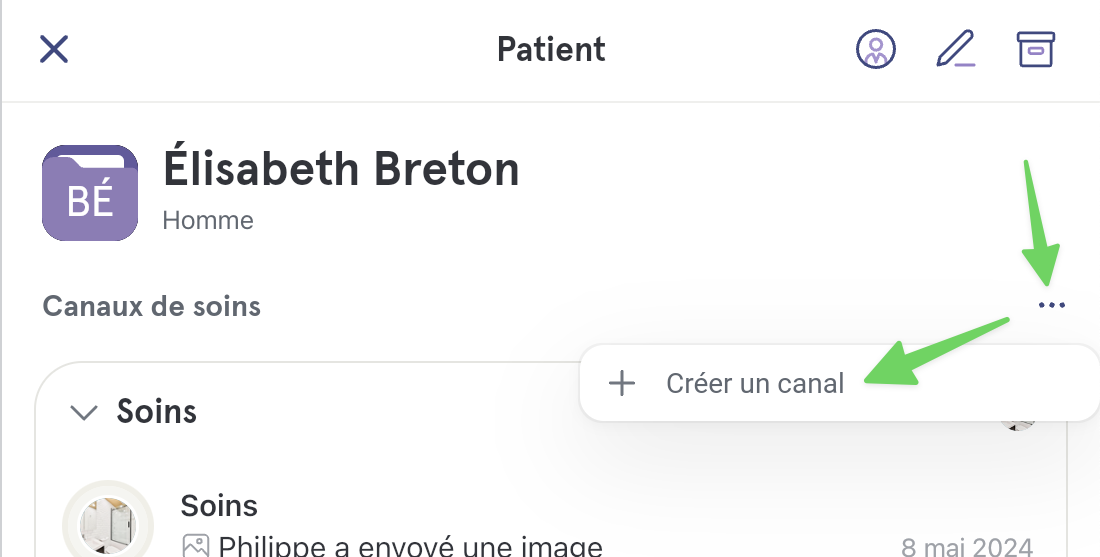
Task: Click the purple BÉ folder avatar
Action: pyautogui.click(x=90, y=193)
